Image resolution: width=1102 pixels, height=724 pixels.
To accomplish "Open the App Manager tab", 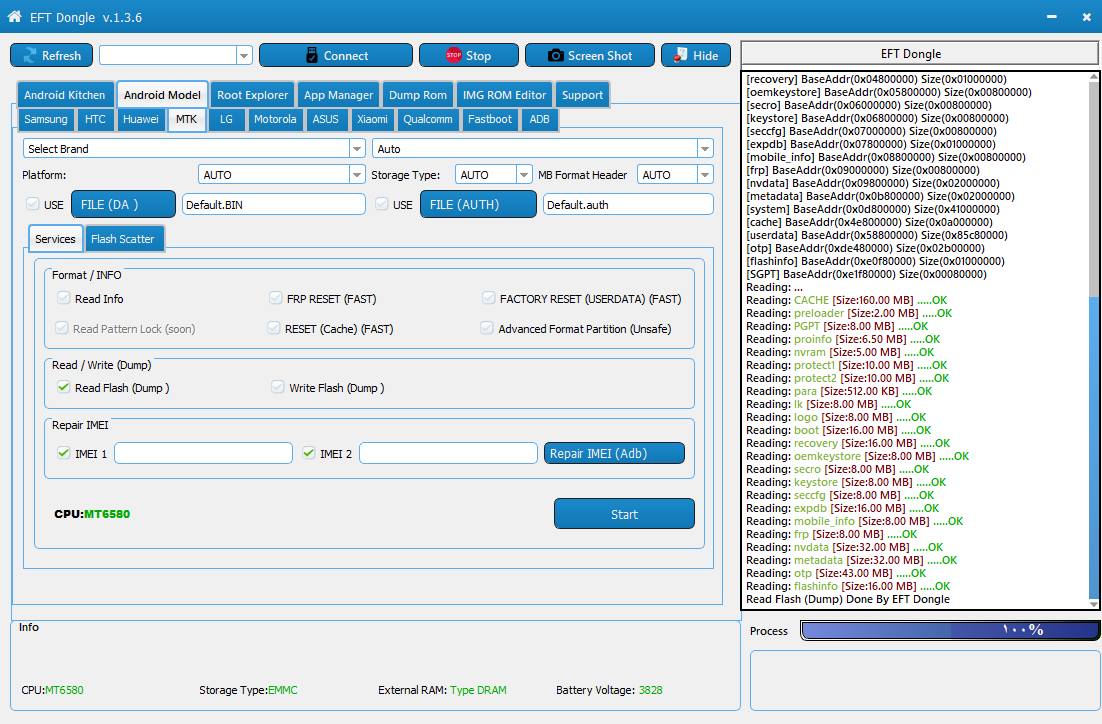I will [339, 95].
